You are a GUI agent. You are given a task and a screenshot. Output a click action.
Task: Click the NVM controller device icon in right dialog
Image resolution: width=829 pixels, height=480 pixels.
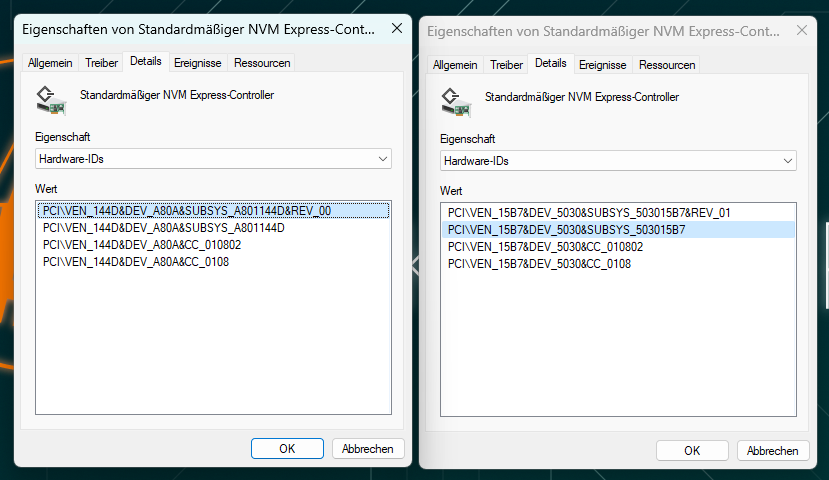(456, 103)
